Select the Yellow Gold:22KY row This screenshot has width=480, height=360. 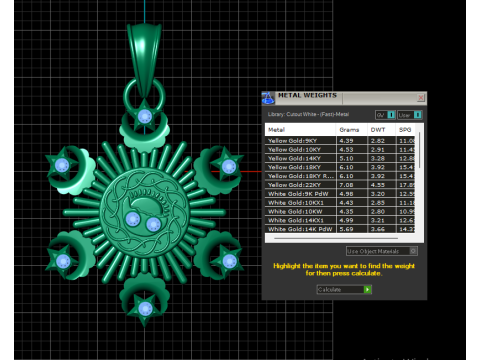coord(340,185)
